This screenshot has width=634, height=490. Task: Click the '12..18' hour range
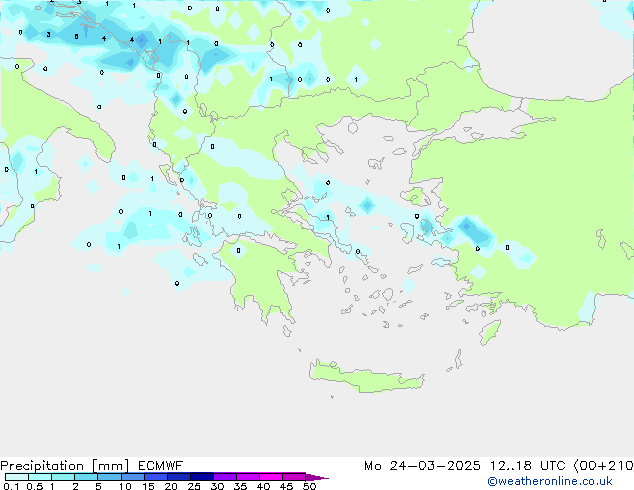(x=511, y=466)
